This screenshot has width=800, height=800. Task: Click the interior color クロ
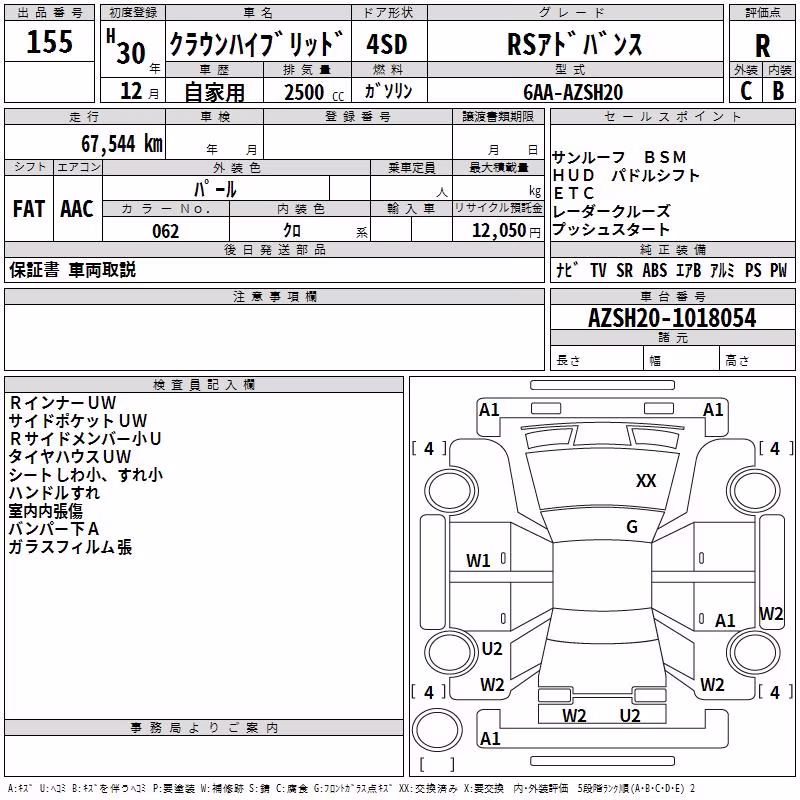point(292,231)
